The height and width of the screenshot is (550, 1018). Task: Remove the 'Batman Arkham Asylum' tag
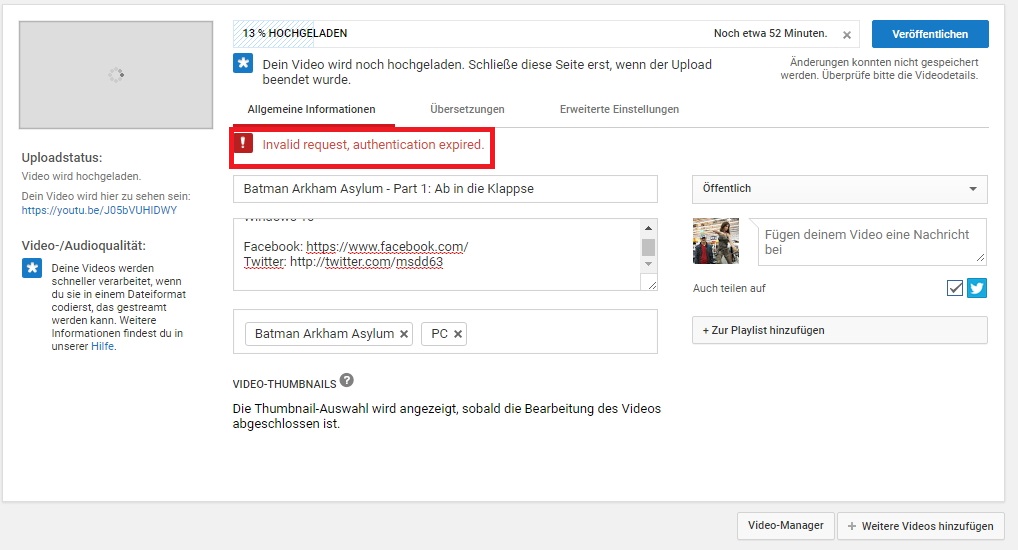(x=404, y=334)
